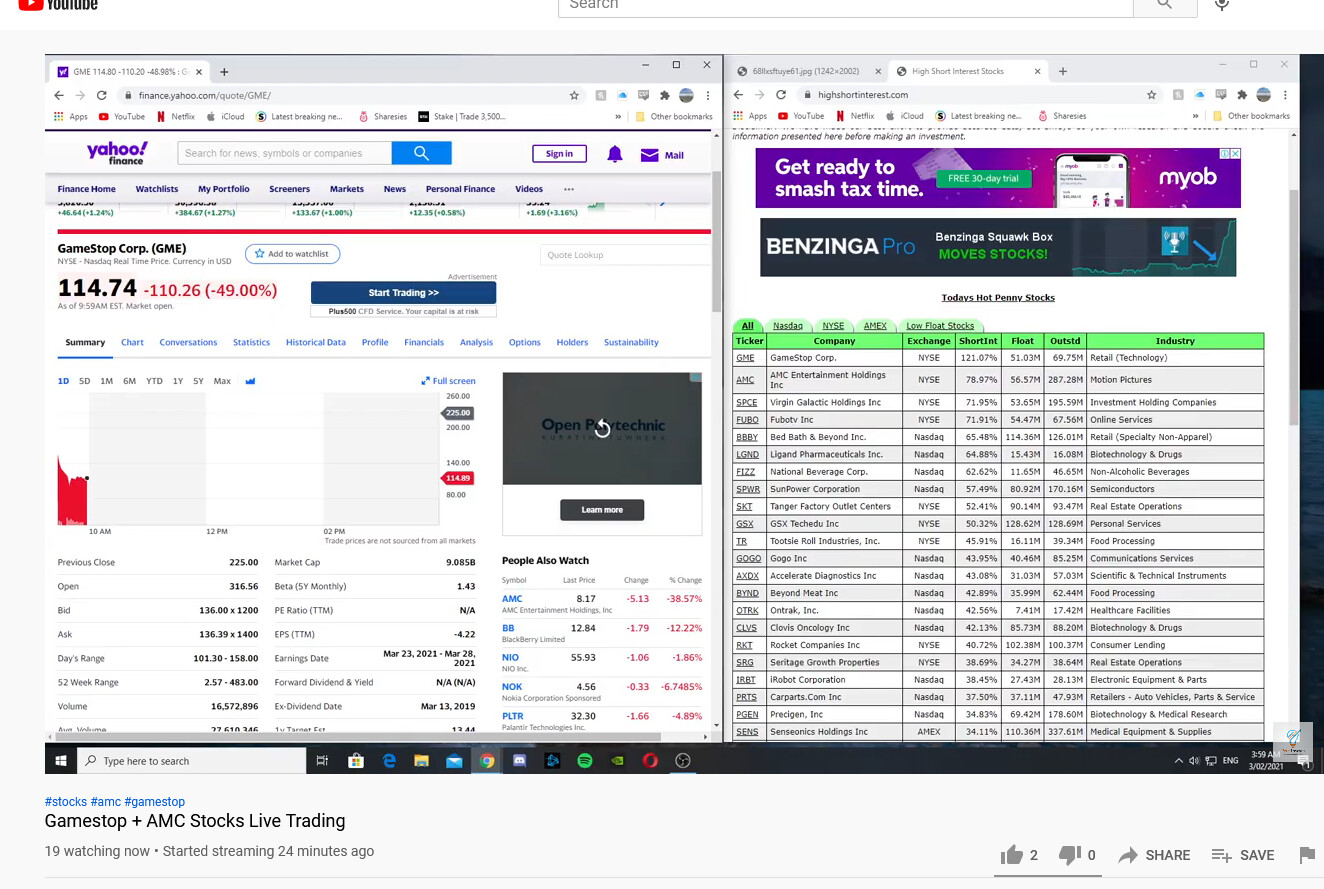Select the Nasdaq filter tab
1324x889 pixels.
click(x=788, y=326)
